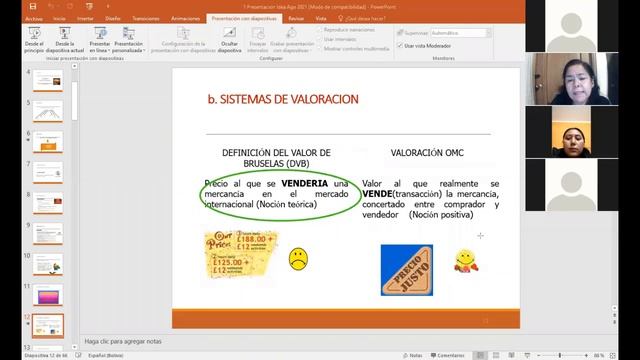Switch to the Vista tab
640x360 pixels.
point(321,18)
